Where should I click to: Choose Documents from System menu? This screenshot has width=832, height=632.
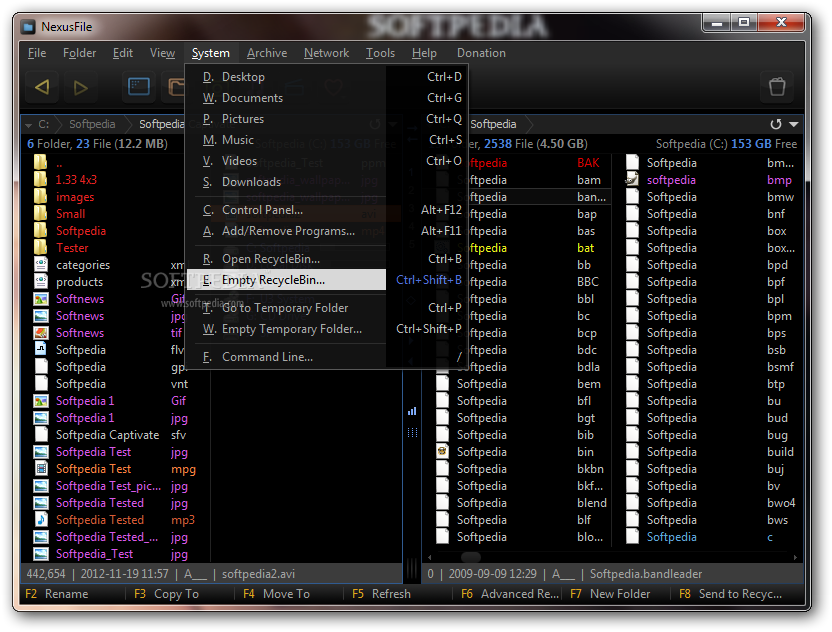click(x=328, y=98)
